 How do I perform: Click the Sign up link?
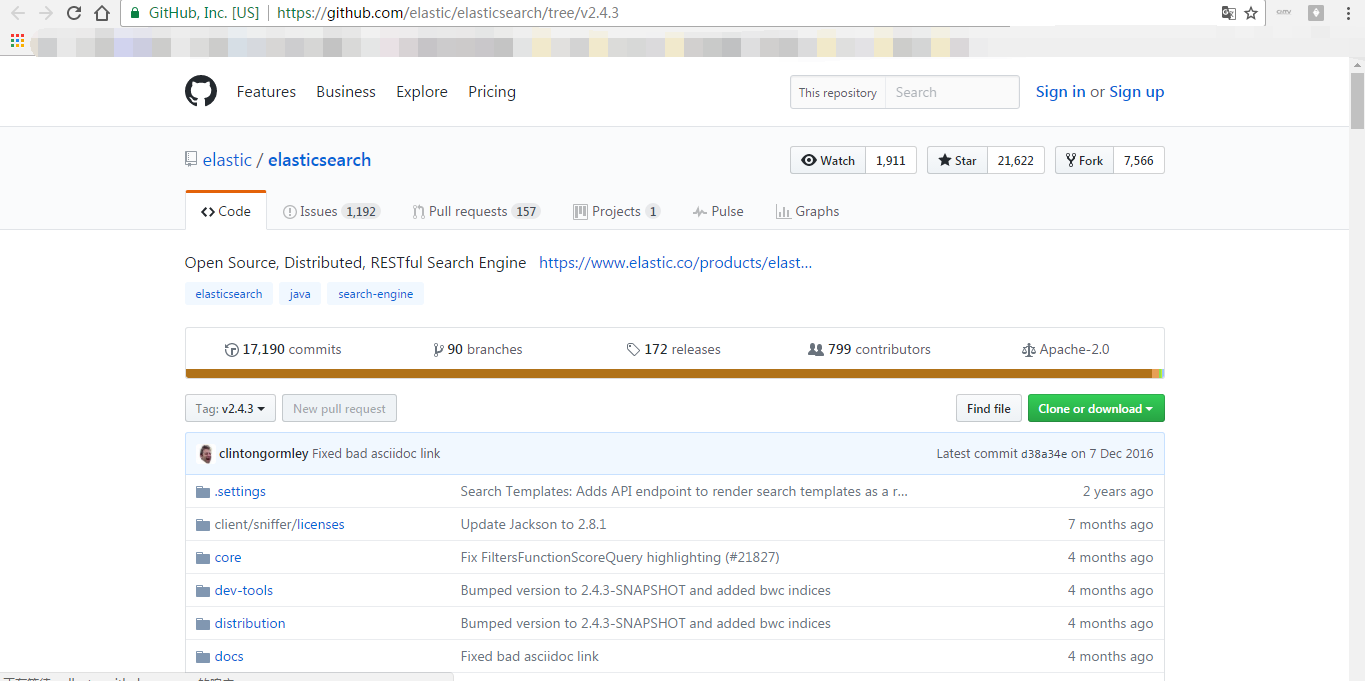(x=1137, y=92)
